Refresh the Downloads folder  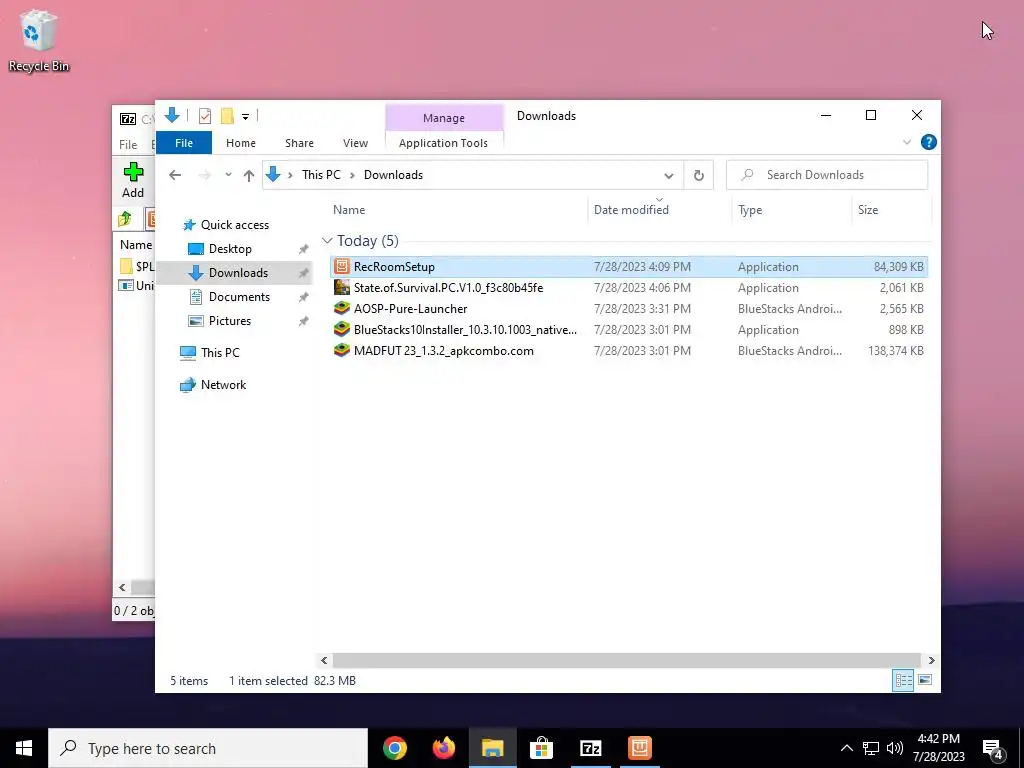point(698,175)
